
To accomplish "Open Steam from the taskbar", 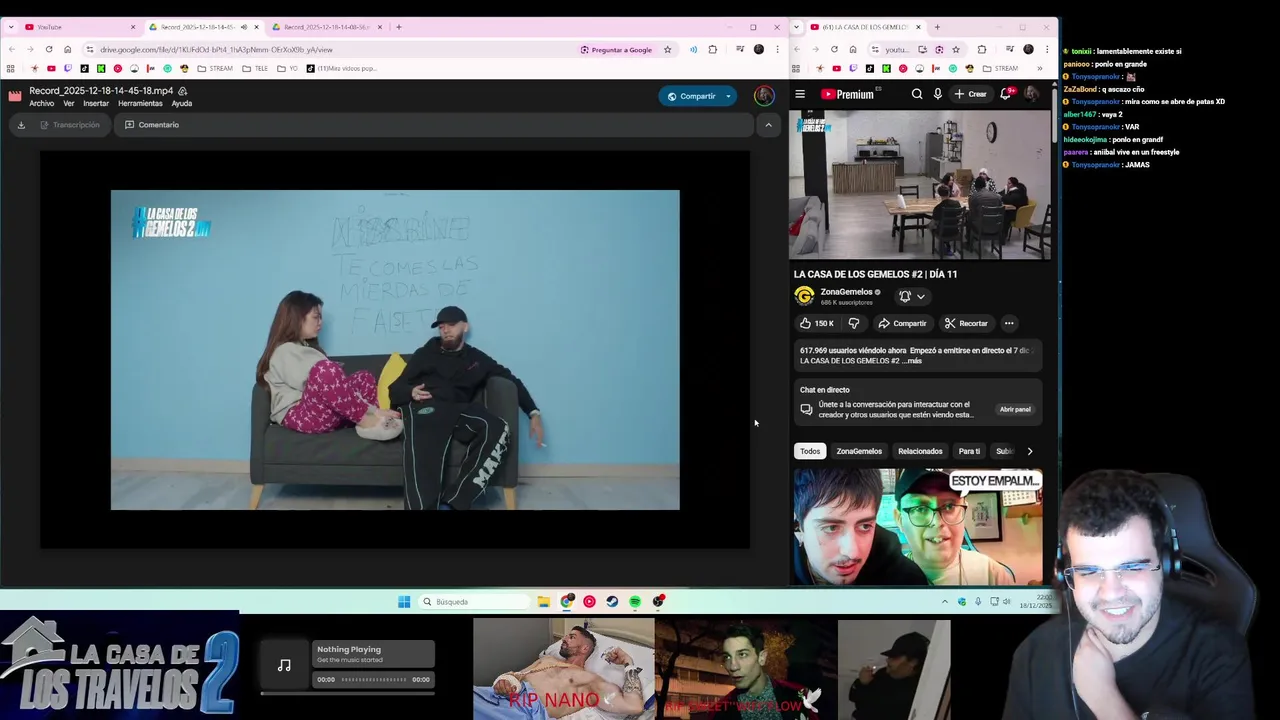I will pos(612,601).
